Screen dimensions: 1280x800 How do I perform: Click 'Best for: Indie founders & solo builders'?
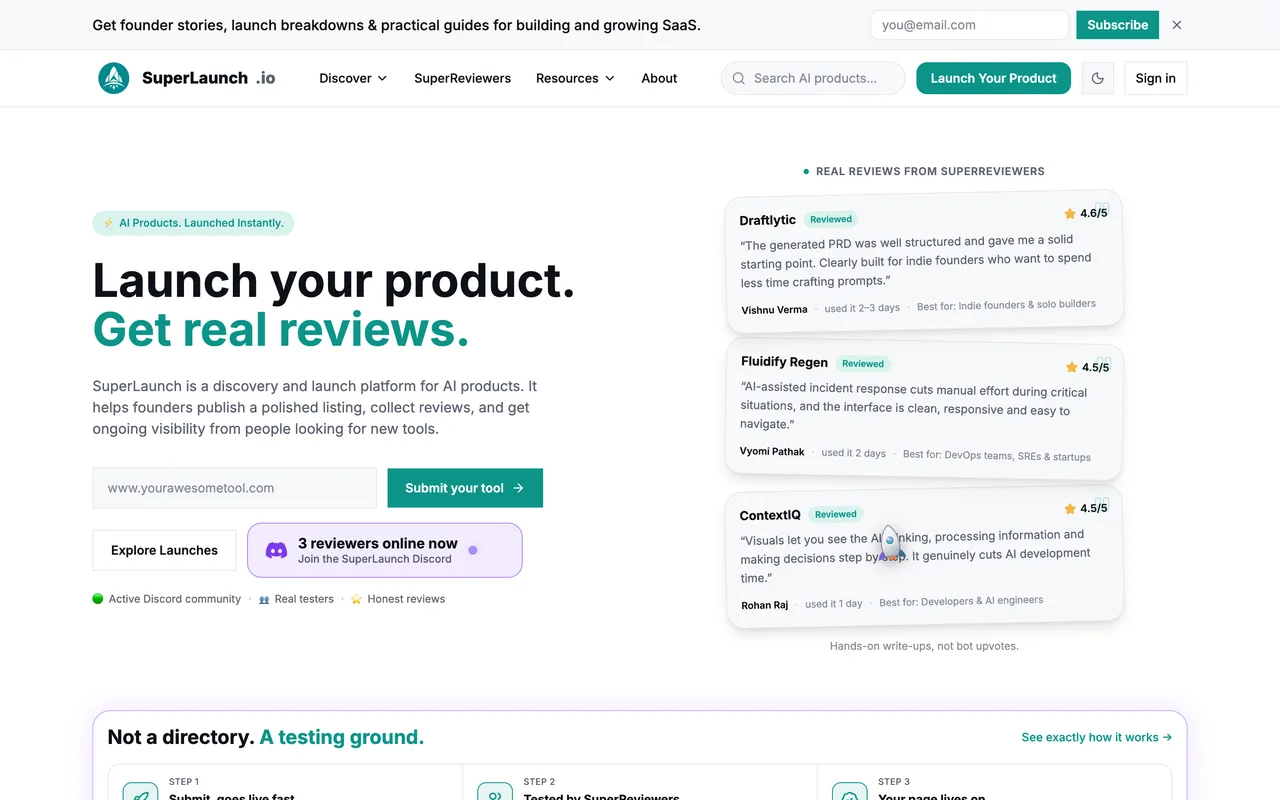coord(1006,305)
